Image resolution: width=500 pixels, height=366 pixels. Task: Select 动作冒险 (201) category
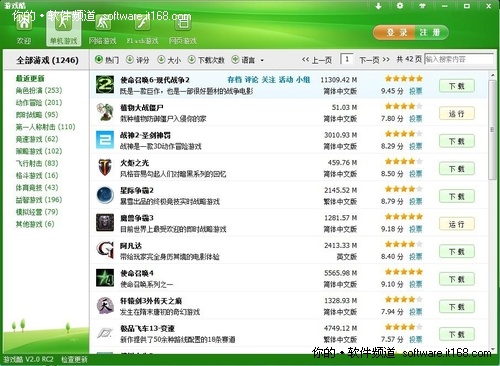39,102
